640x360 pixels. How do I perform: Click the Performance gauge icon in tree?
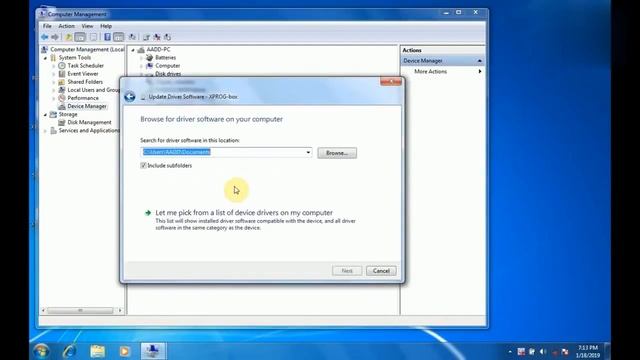(x=62, y=98)
